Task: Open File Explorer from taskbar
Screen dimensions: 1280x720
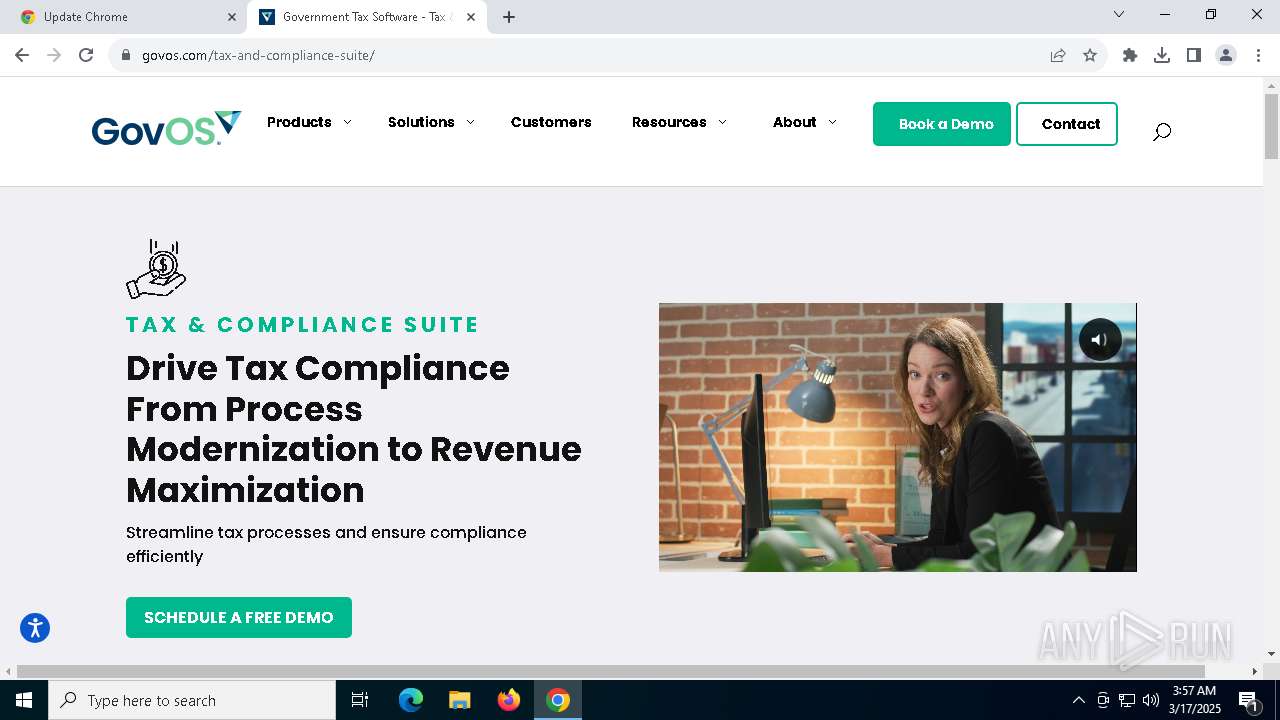Action: [x=459, y=700]
